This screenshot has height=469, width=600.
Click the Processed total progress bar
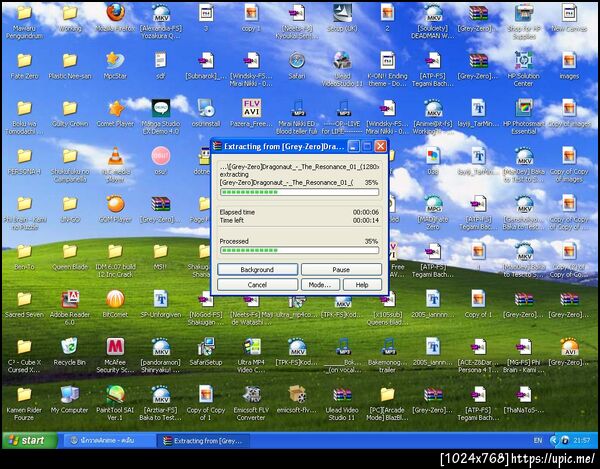(300, 251)
